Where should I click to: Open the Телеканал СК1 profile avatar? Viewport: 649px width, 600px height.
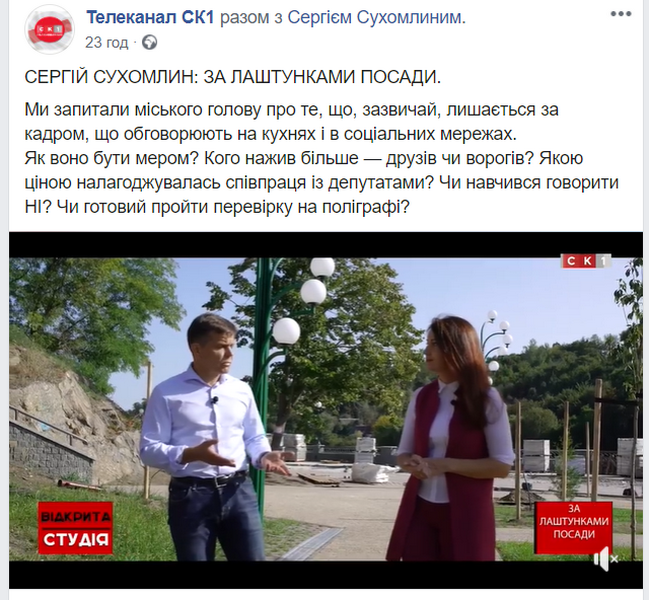[49, 29]
